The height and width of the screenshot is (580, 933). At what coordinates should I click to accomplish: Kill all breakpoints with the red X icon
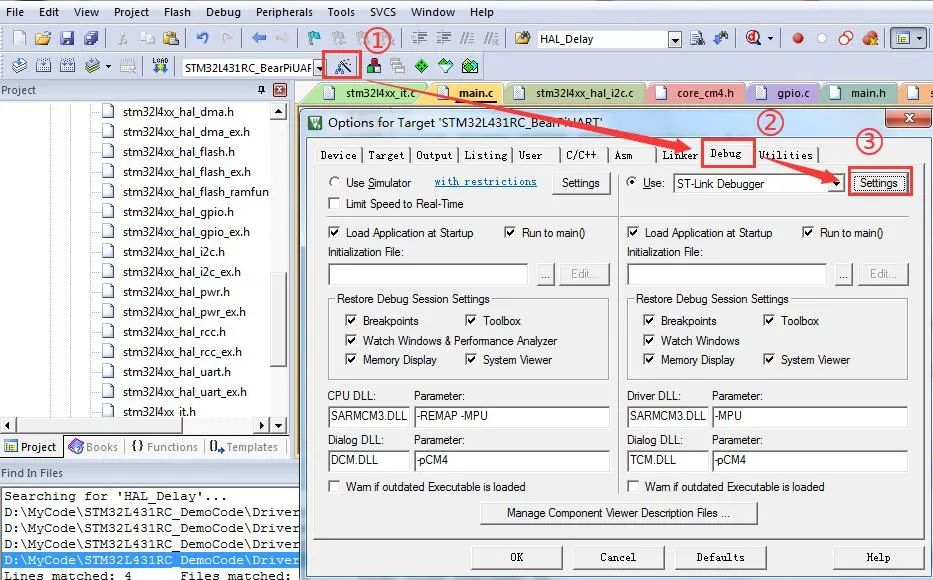[x=870, y=39]
